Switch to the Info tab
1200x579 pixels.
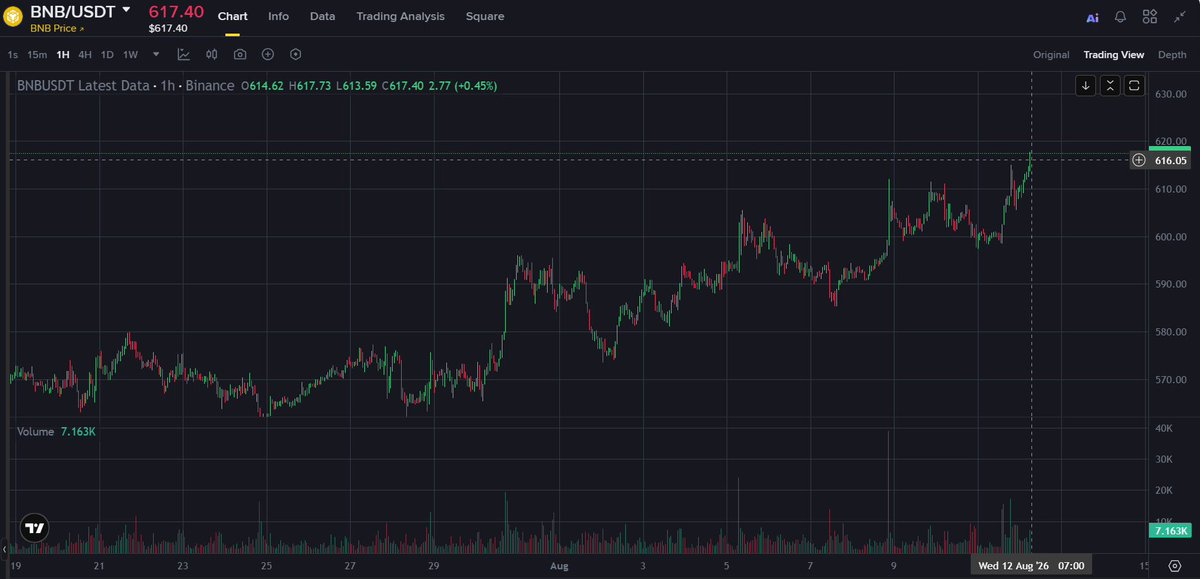[279, 17]
